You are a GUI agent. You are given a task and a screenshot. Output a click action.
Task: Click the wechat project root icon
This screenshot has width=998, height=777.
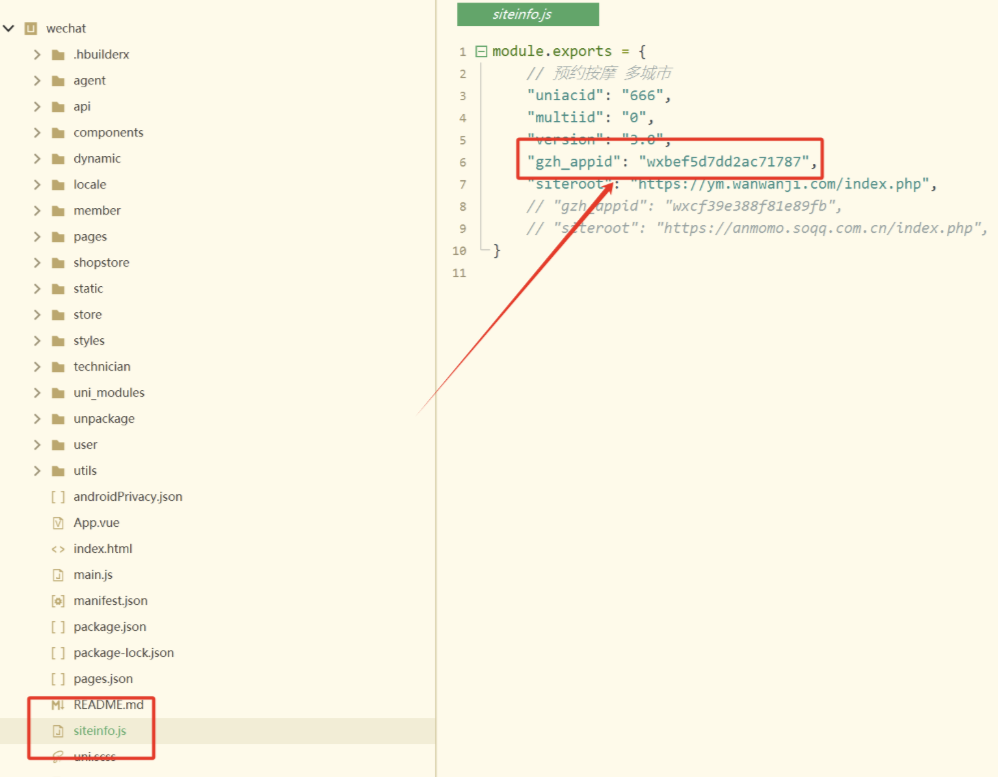pyautogui.click(x=30, y=29)
